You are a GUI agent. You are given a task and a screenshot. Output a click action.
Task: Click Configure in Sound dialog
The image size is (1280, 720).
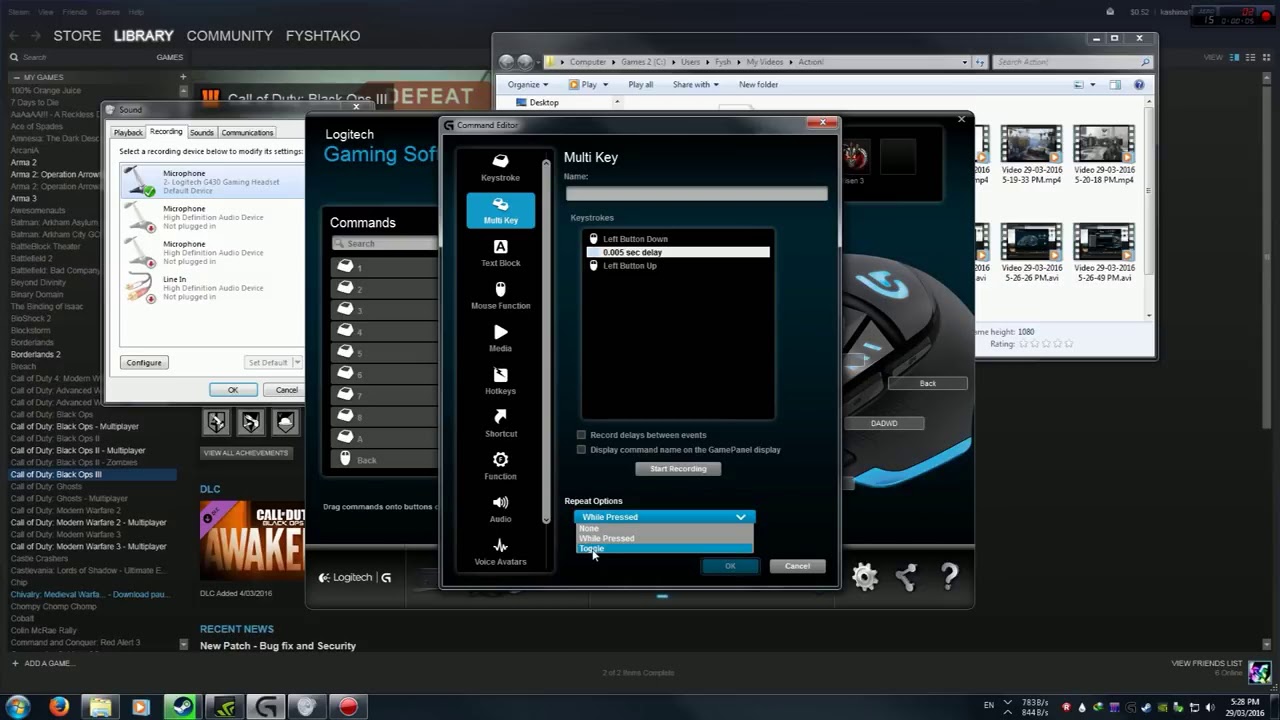tap(144, 363)
